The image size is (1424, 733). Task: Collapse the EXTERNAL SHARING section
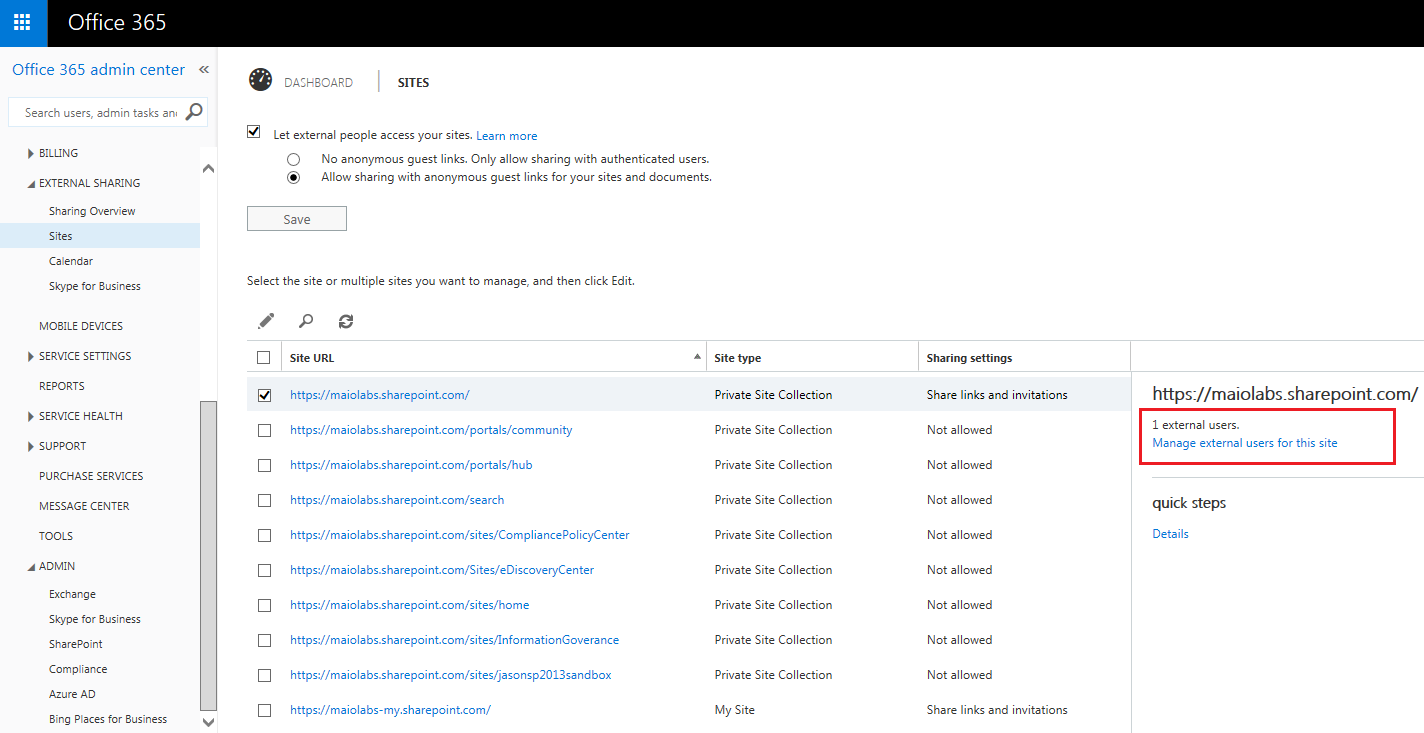(30, 182)
